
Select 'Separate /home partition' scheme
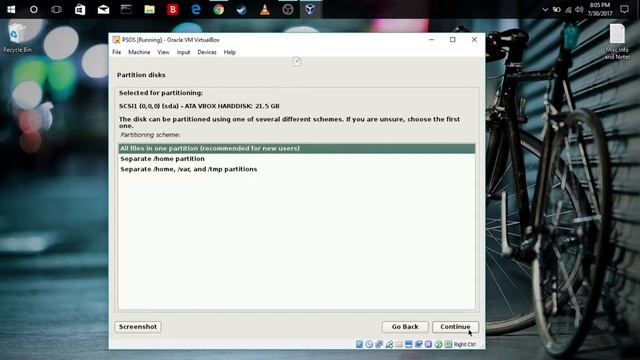pos(297,159)
